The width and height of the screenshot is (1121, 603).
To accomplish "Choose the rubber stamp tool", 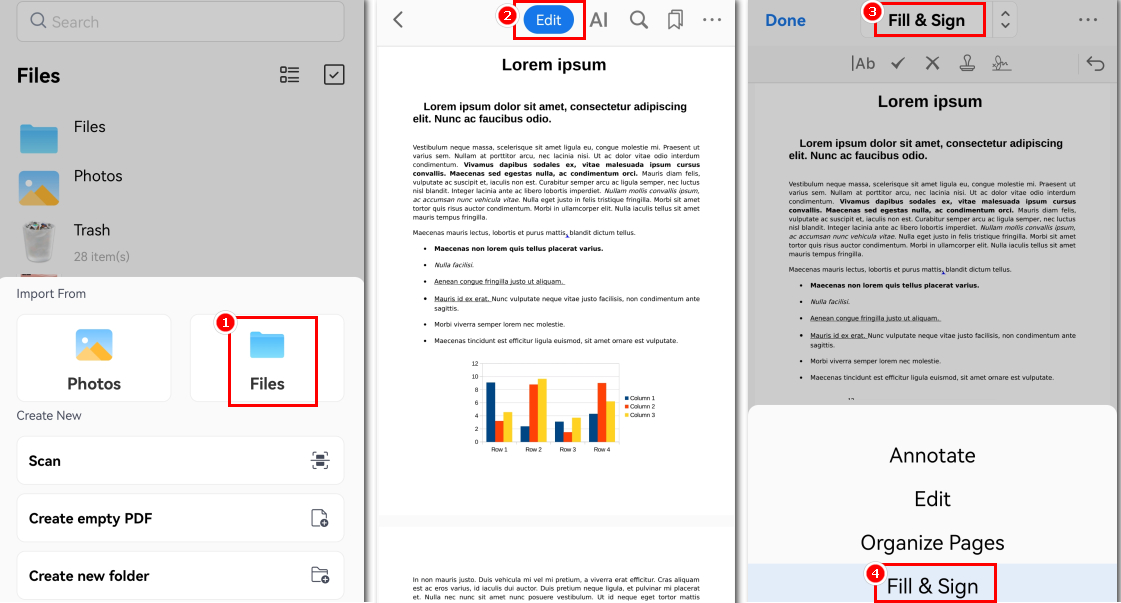I will tap(967, 63).
